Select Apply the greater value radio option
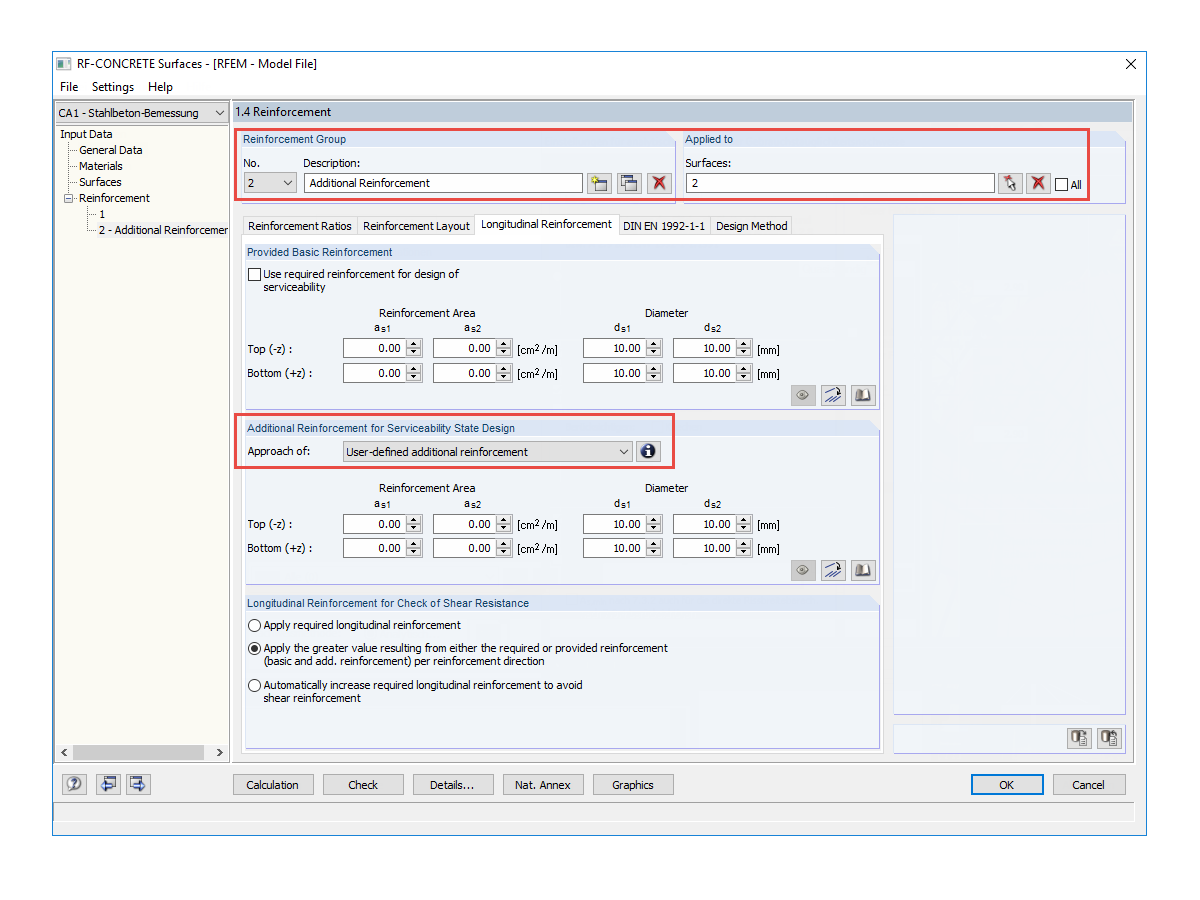Image resolution: width=1200 pixels, height=900 pixels. click(x=254, y=648)
